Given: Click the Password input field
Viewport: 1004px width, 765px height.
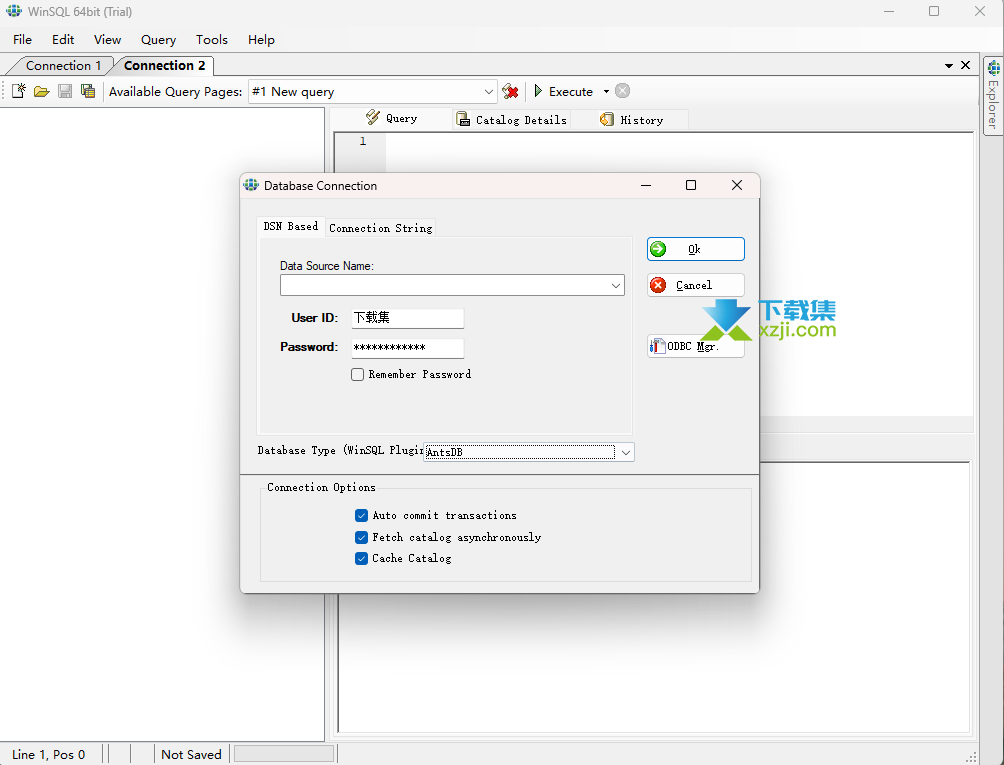Looking at the screenshot, I should tap(407, 348).
